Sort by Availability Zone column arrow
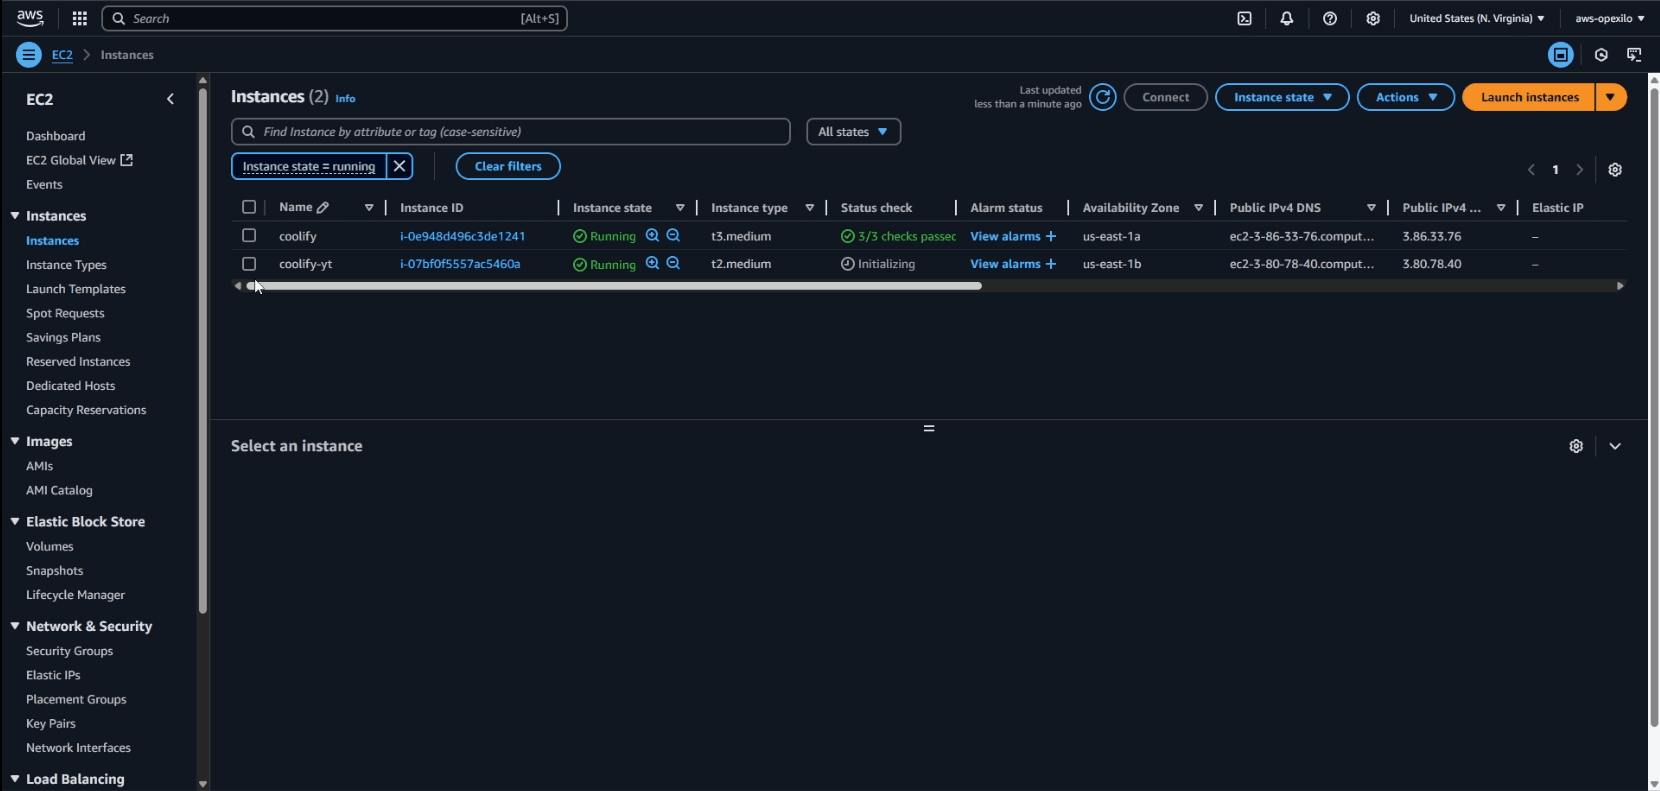 [x=1198, y=208]
